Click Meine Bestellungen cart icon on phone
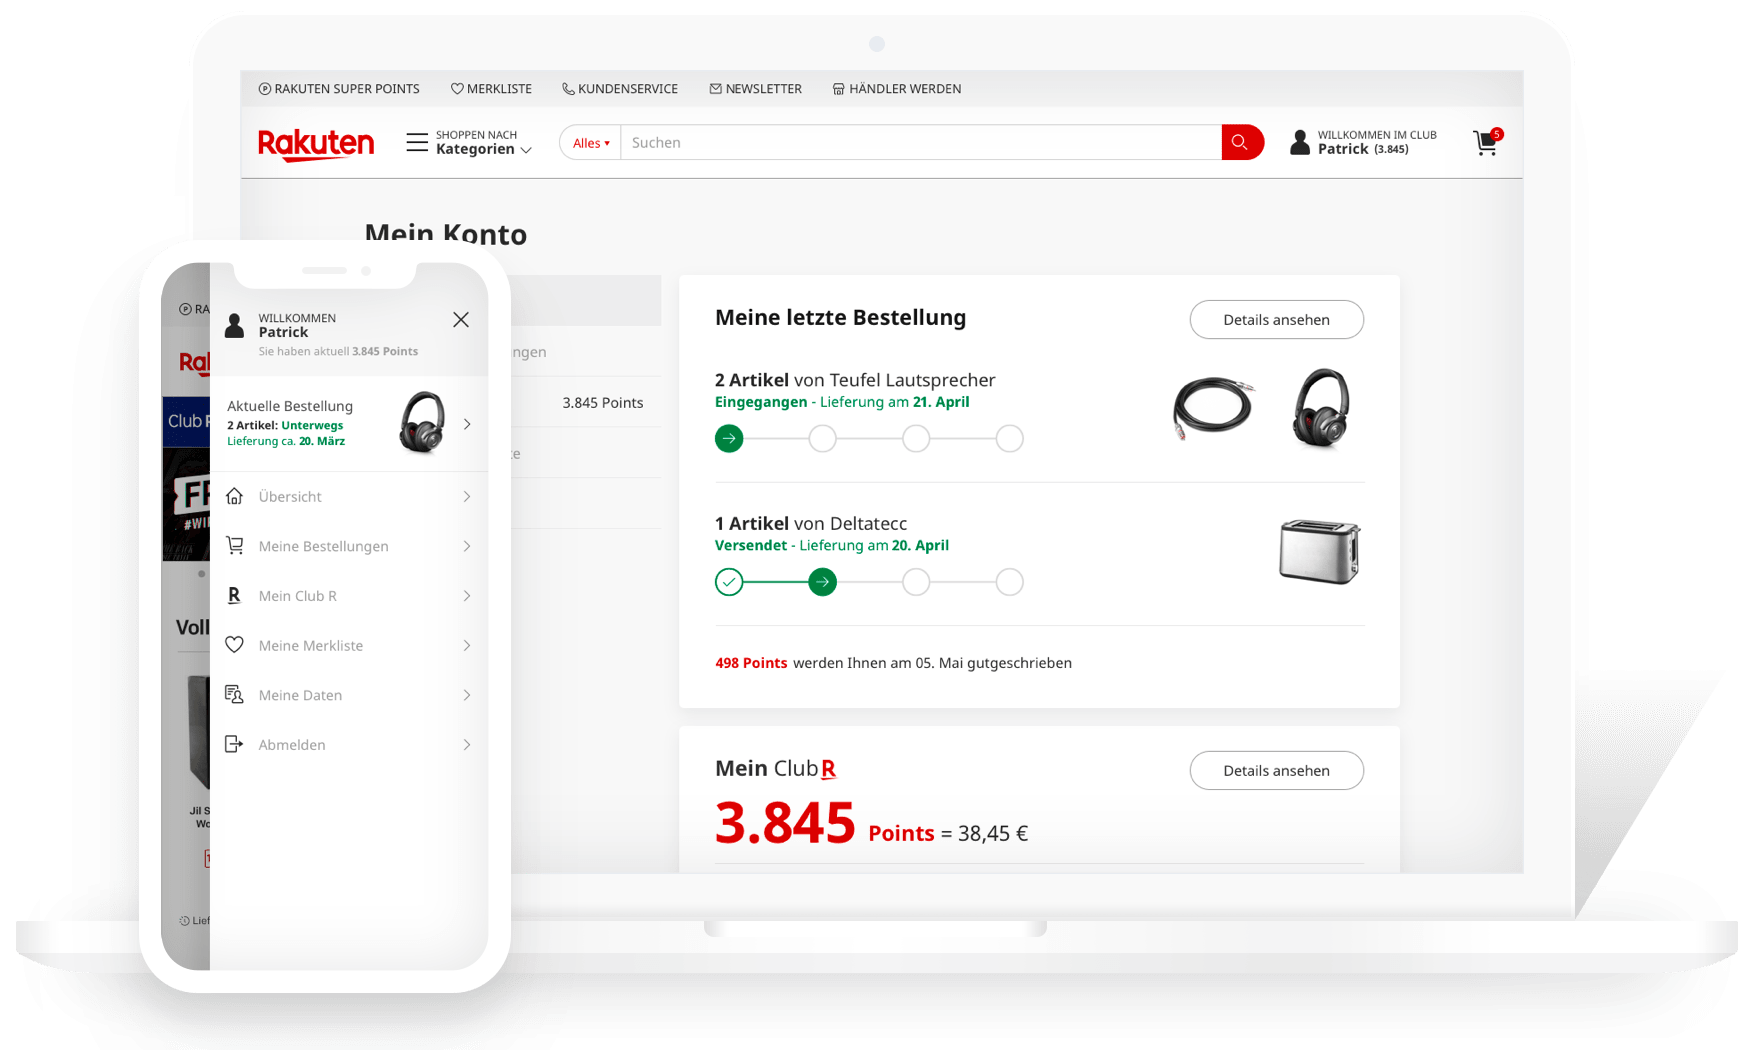This screenshot has width=1755, height=1050. point(235,545)
